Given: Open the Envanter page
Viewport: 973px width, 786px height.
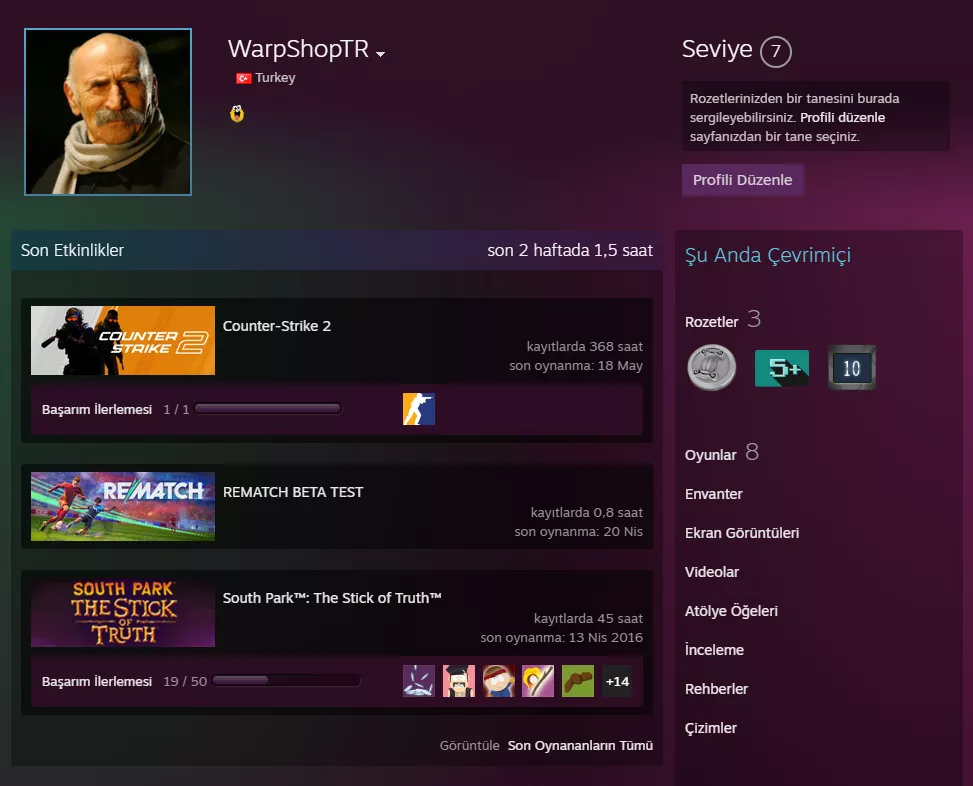Looking at the screenshot, I should (713, 494).
